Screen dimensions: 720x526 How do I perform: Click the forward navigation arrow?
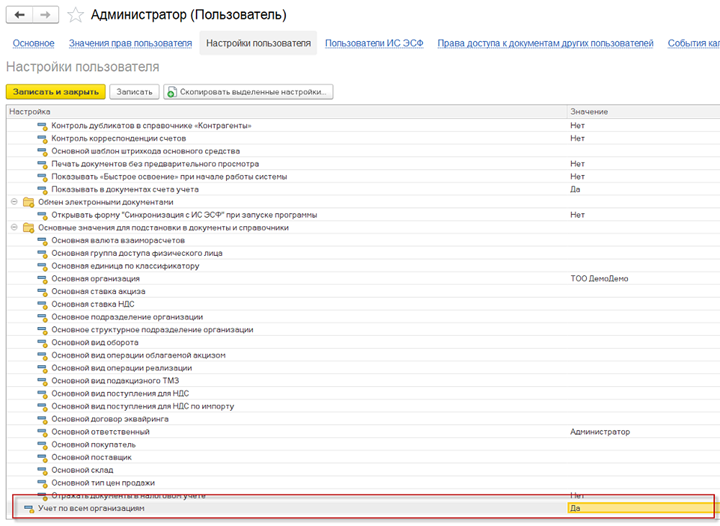45,15
